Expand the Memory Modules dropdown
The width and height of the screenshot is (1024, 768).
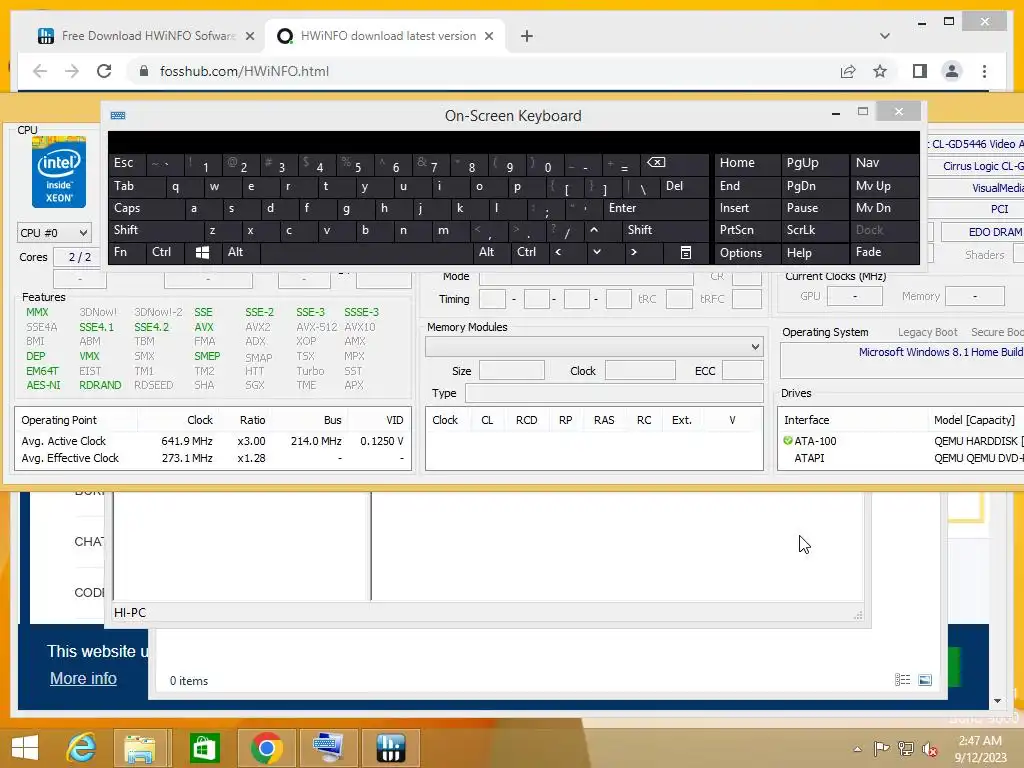(x=594, y=347)
